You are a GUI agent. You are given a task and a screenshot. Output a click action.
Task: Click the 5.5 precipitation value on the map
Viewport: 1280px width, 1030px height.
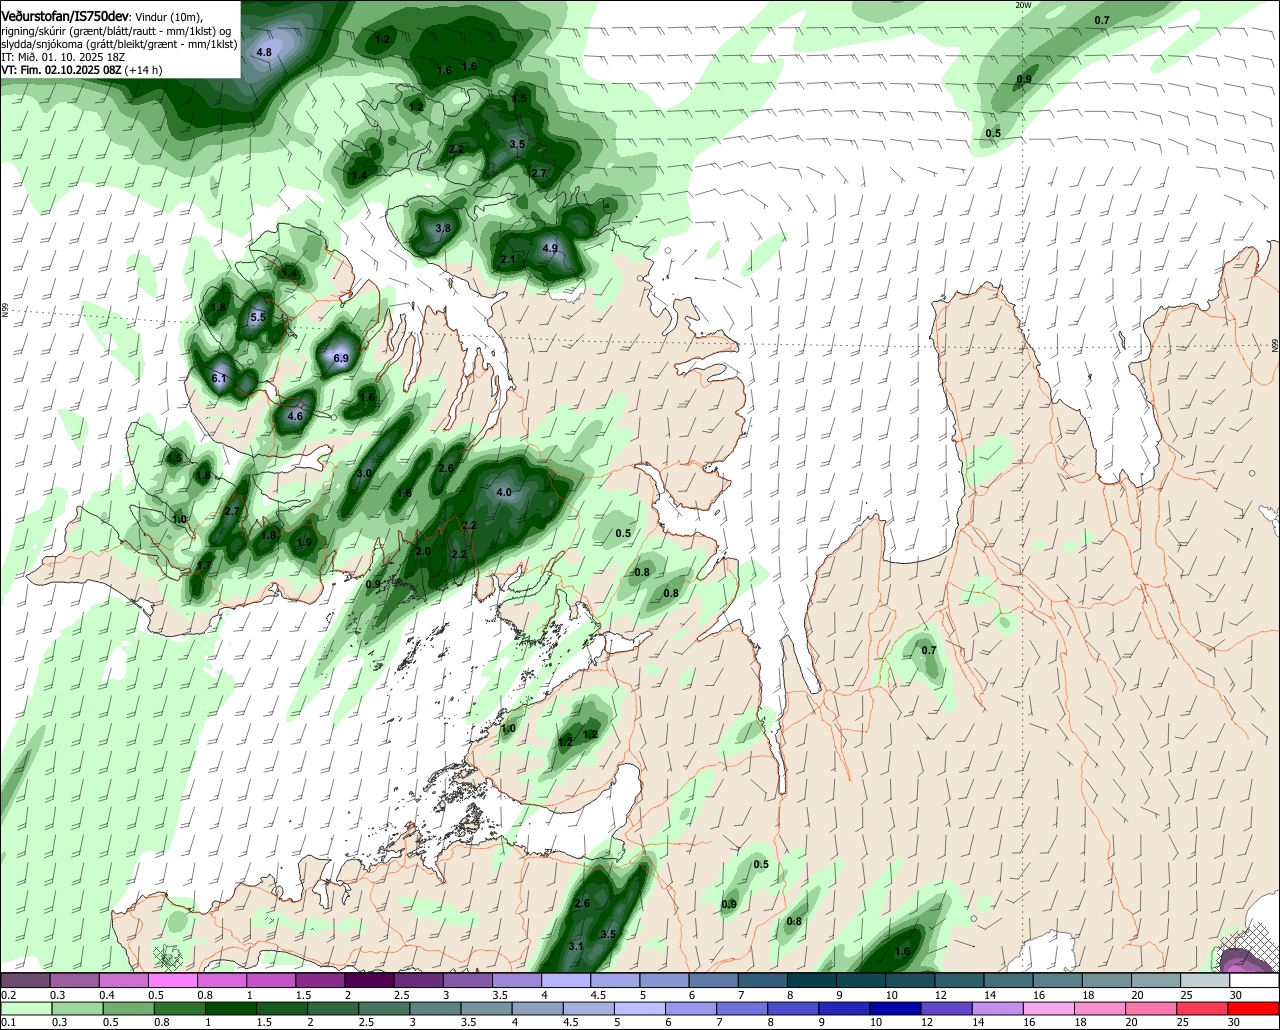coord(257,317)
